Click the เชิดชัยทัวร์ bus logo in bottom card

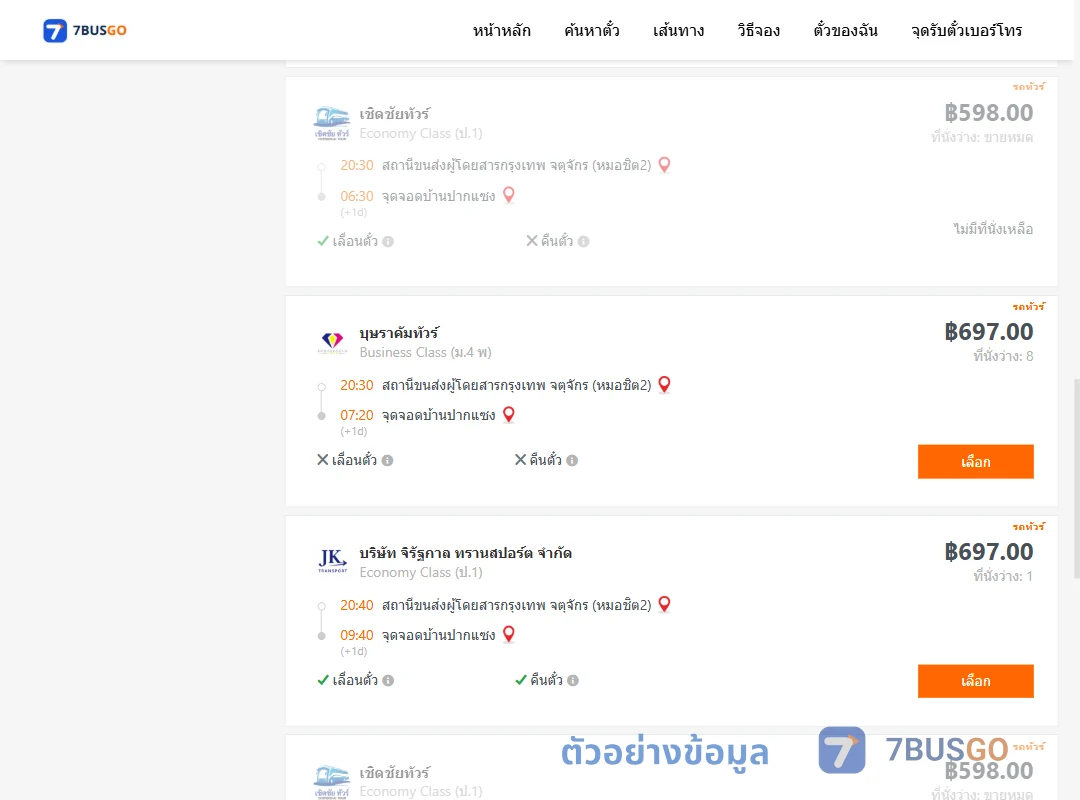click(332, 782)
